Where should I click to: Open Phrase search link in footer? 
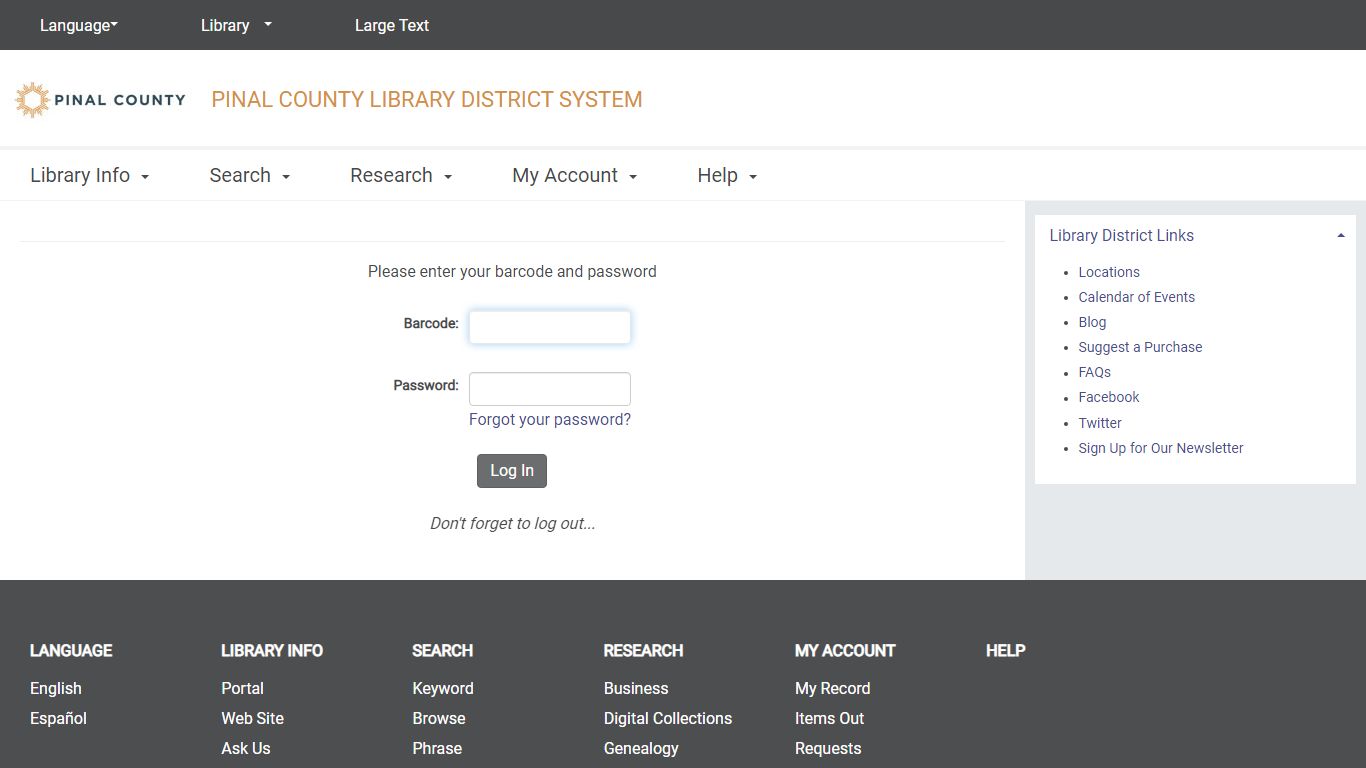(437, 748)
